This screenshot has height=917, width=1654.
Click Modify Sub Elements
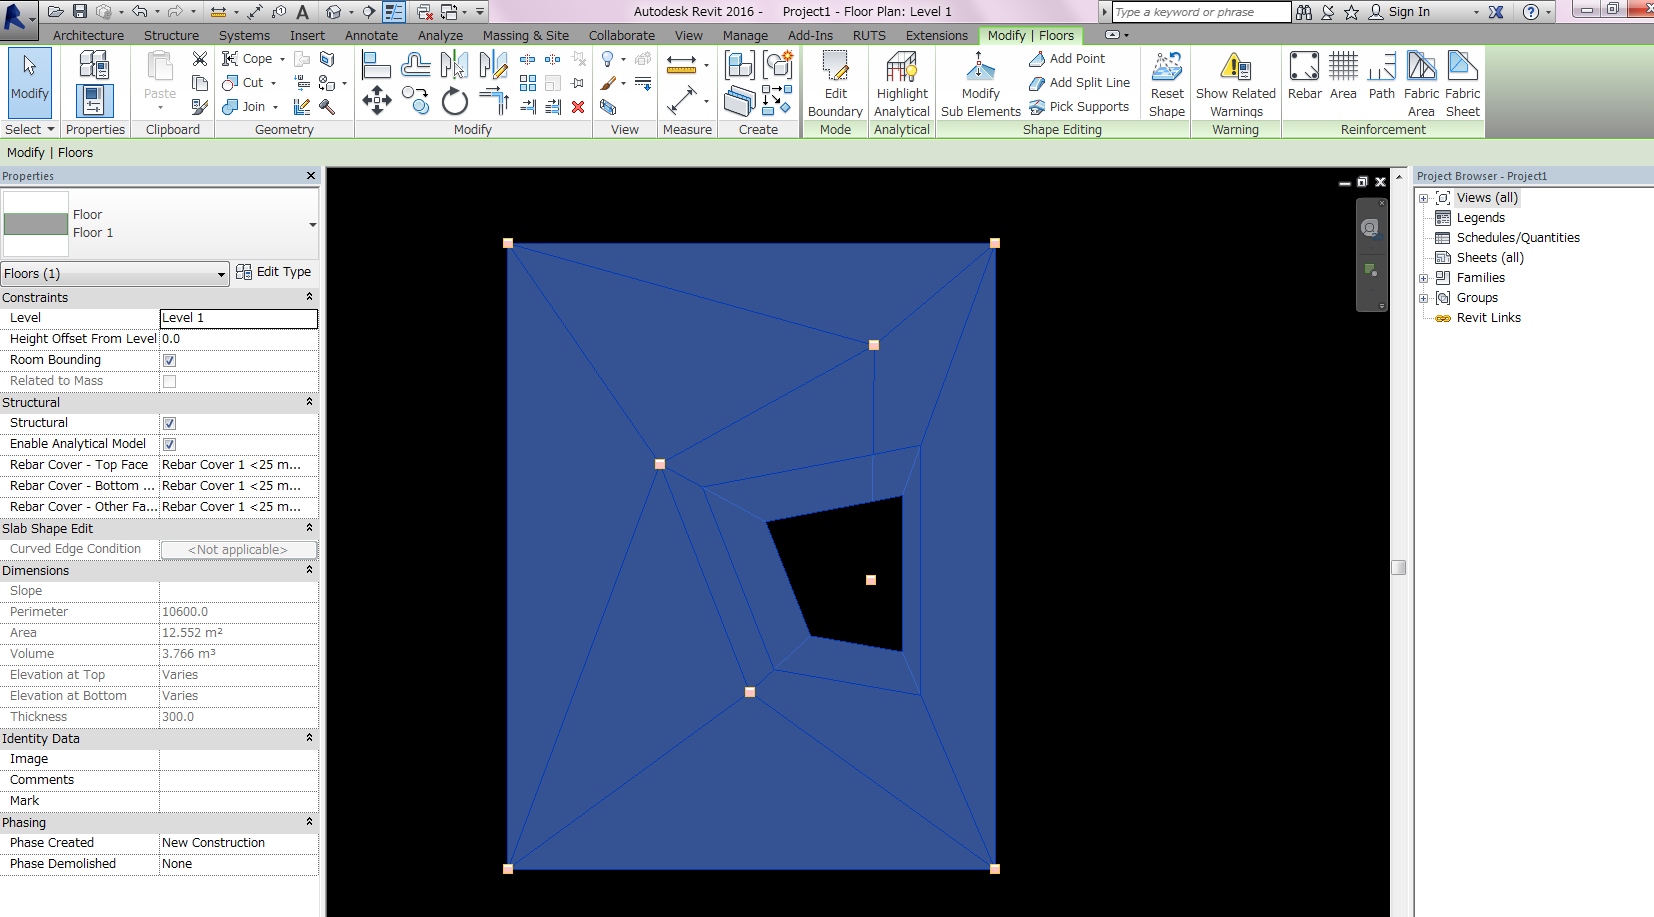coord(980,84)
